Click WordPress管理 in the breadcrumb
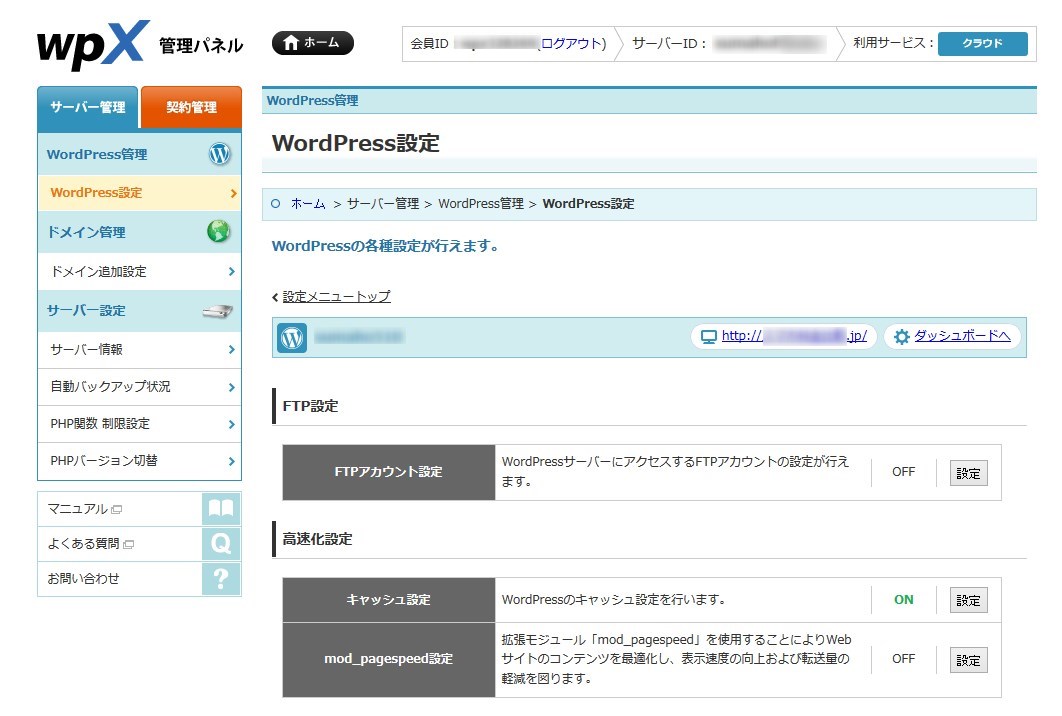Screen dimensions: 1062x716 tap(481, 203)
